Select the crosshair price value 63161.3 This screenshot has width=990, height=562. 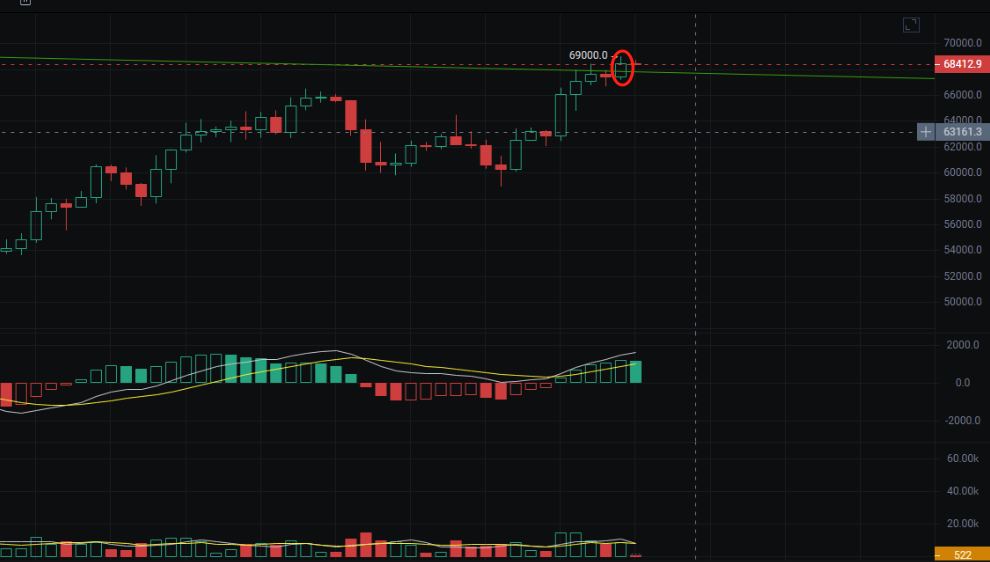(962, 132)
